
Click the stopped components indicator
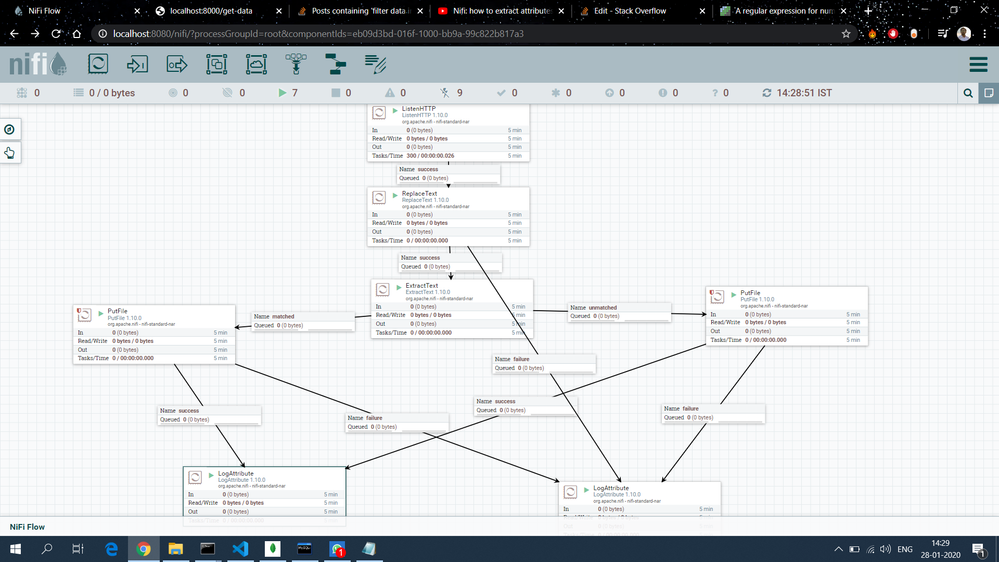pos(336,93)
